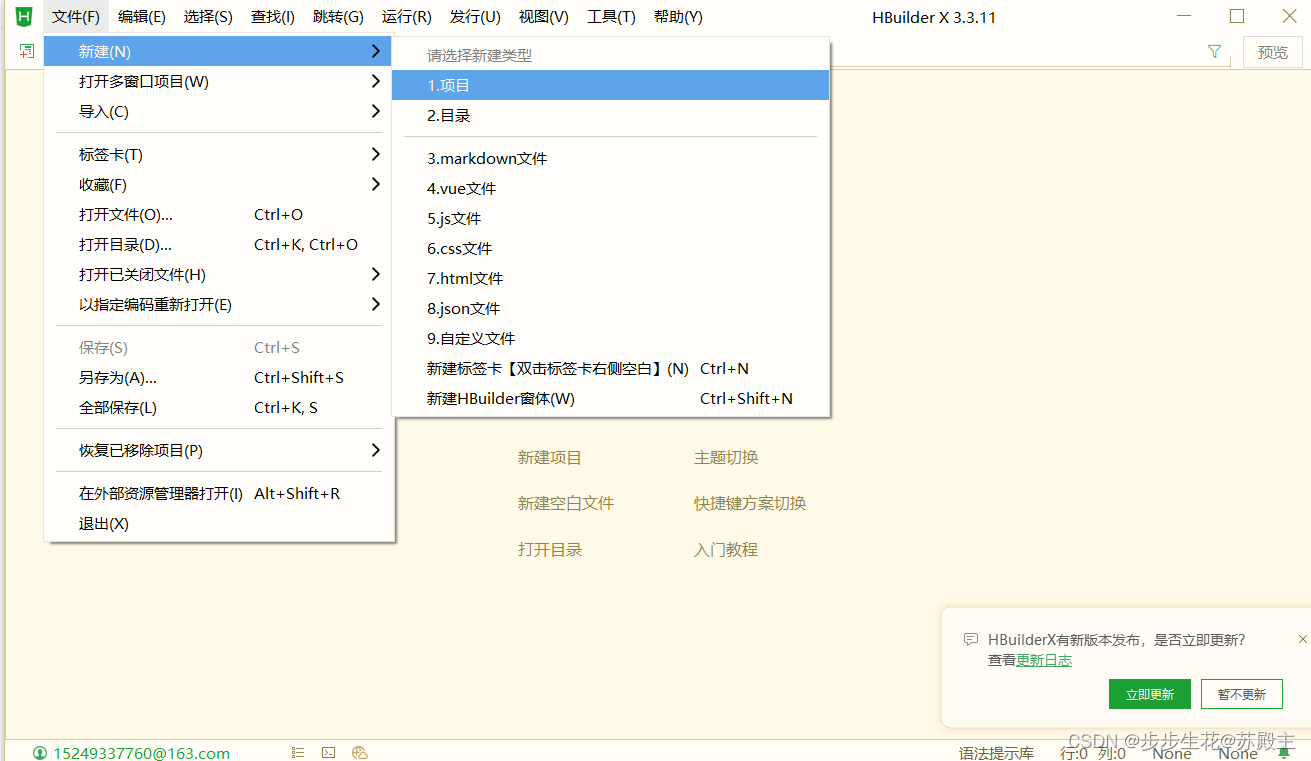Open the 发行(U) menu
This screenshot has width=1311, height=761.
475,17
